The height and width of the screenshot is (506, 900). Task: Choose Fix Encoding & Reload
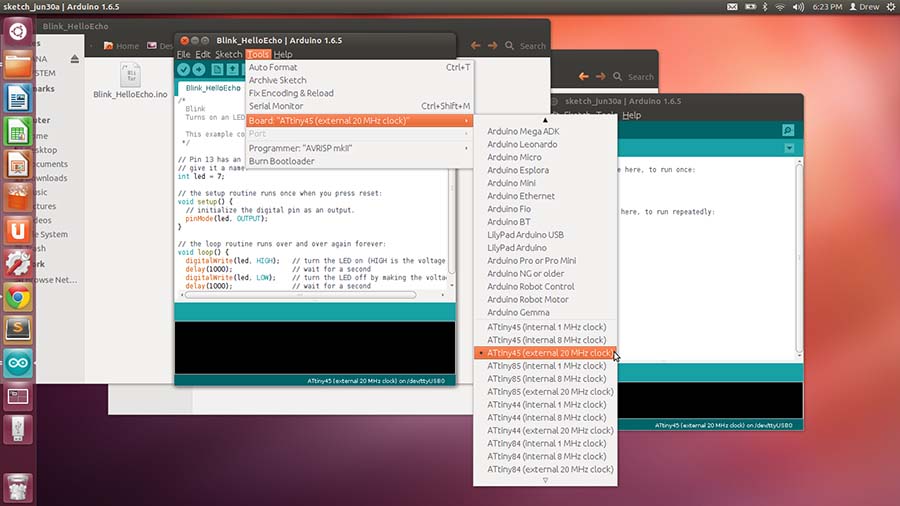click(359, 93)
